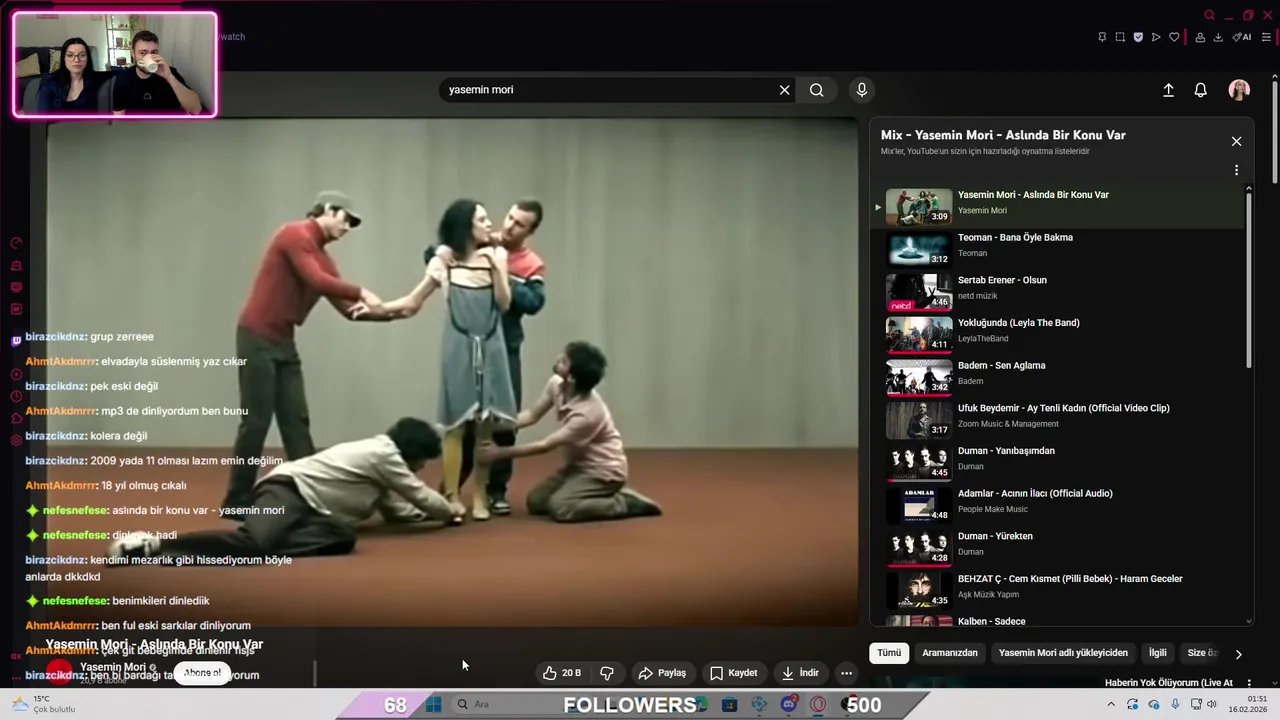
Task: Open the Mix playlist three-dot menu
Action: 1236,170
